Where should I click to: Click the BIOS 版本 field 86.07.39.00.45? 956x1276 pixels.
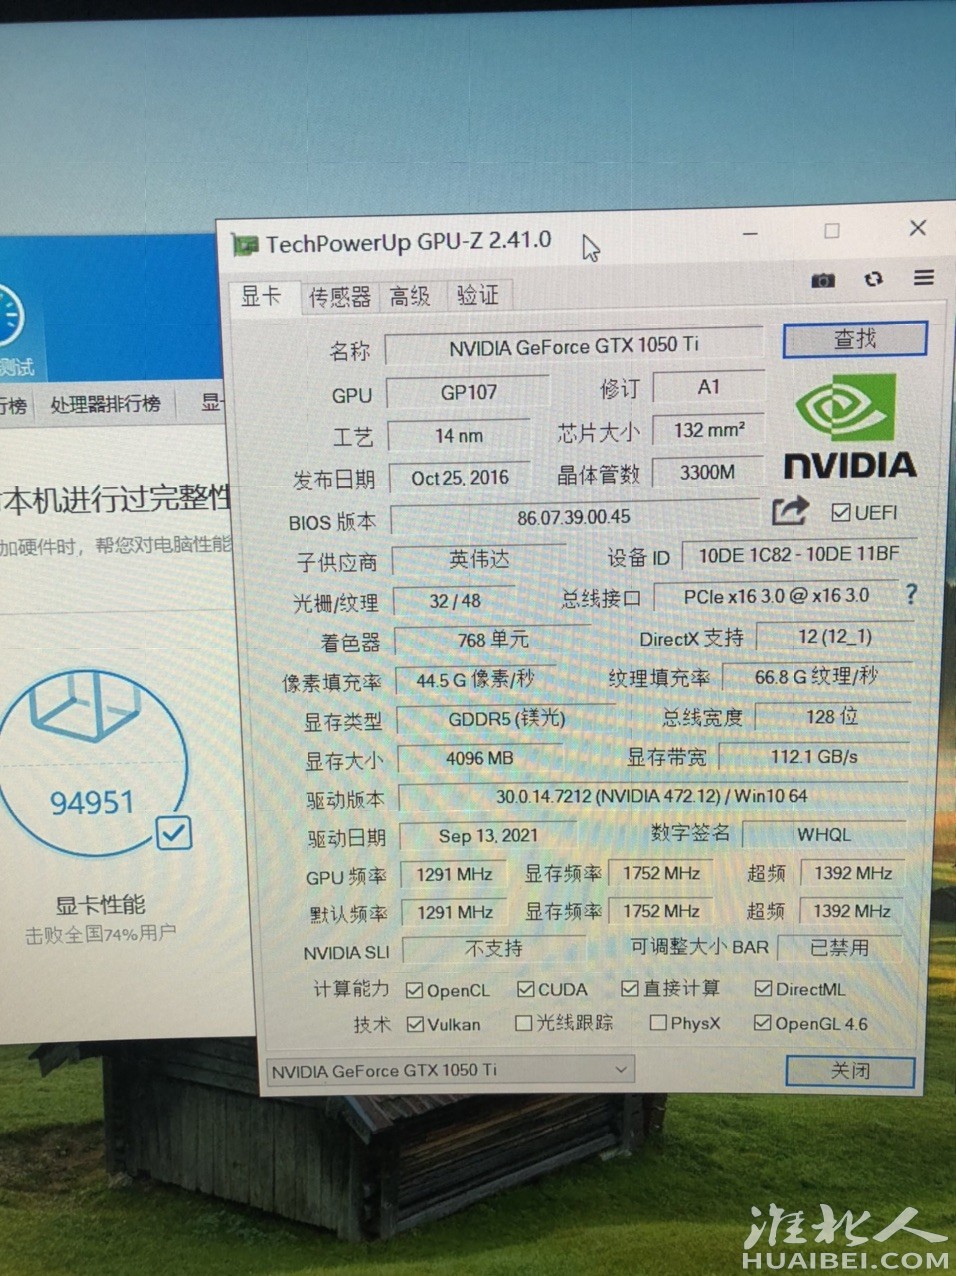(x=574, y=517)
